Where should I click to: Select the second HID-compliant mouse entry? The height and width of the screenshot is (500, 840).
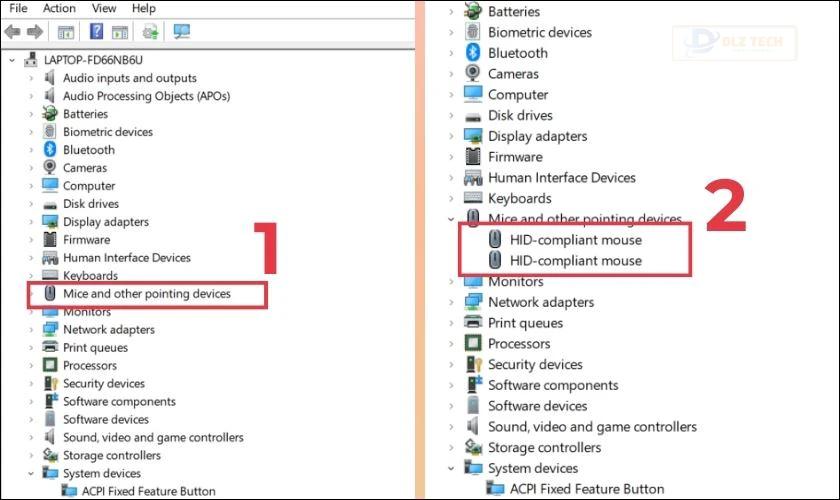(575, 260)
